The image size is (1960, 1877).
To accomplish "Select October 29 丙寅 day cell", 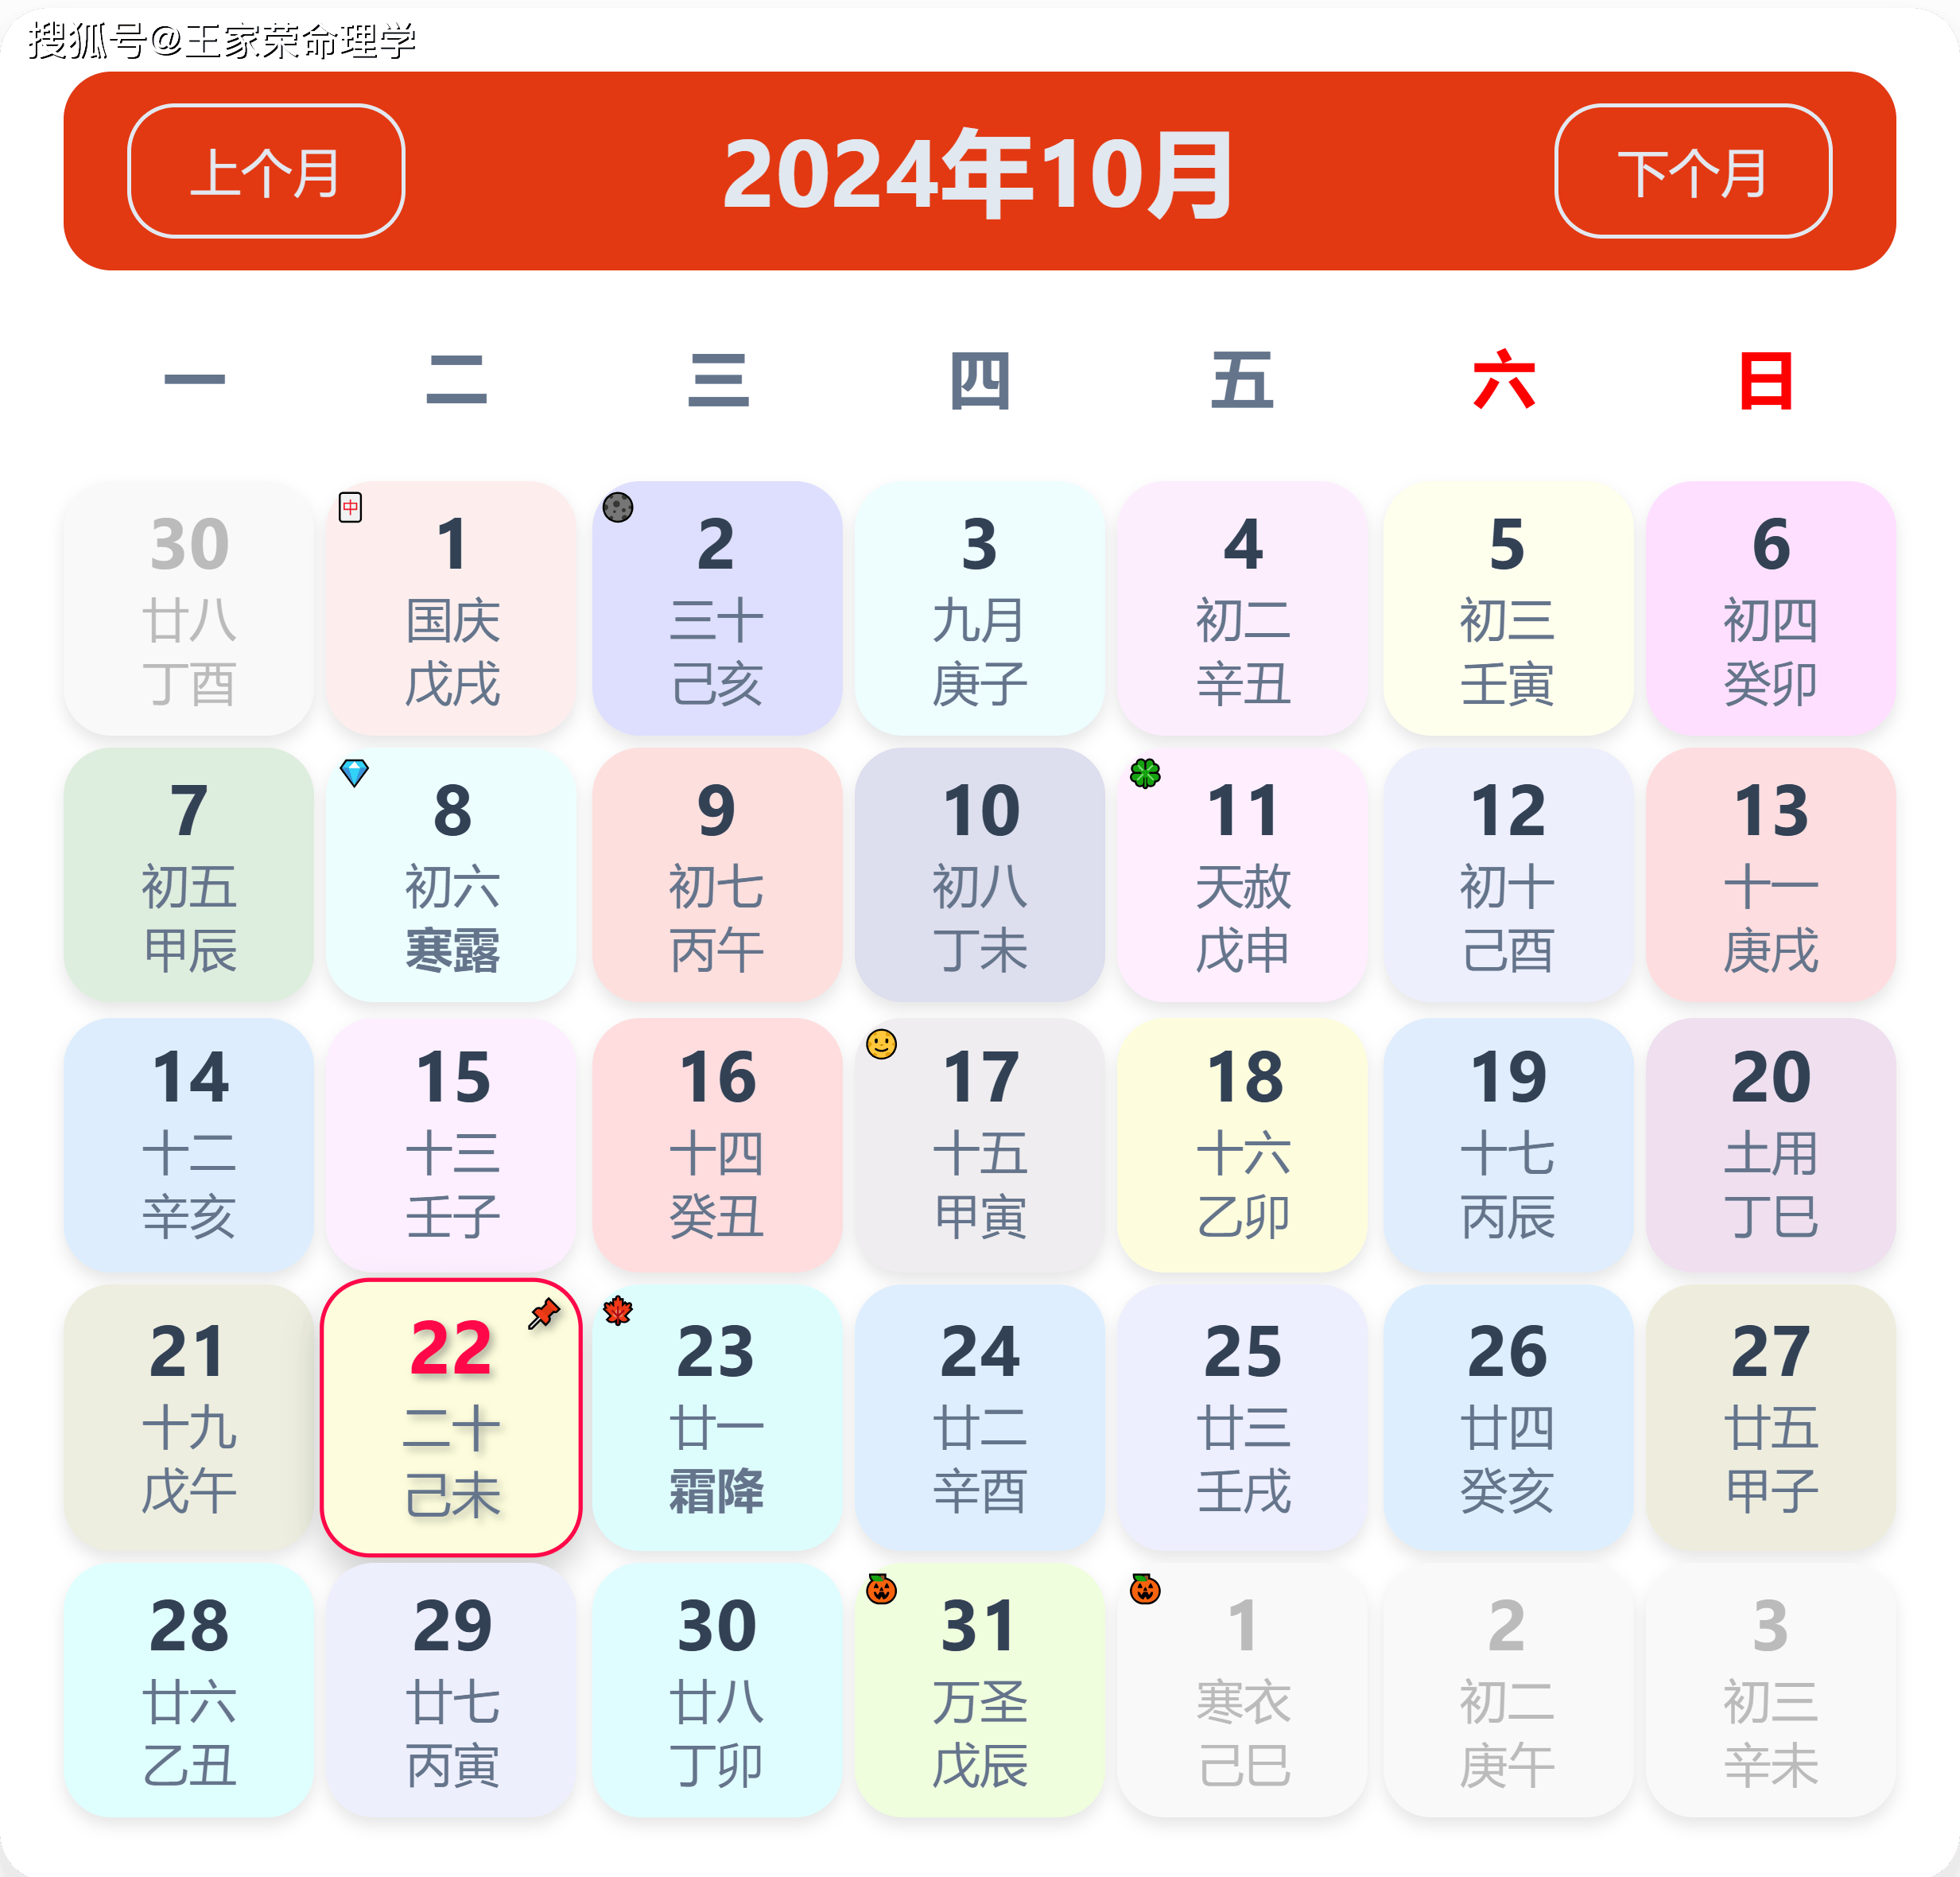I will click(x=451, y=1691).
